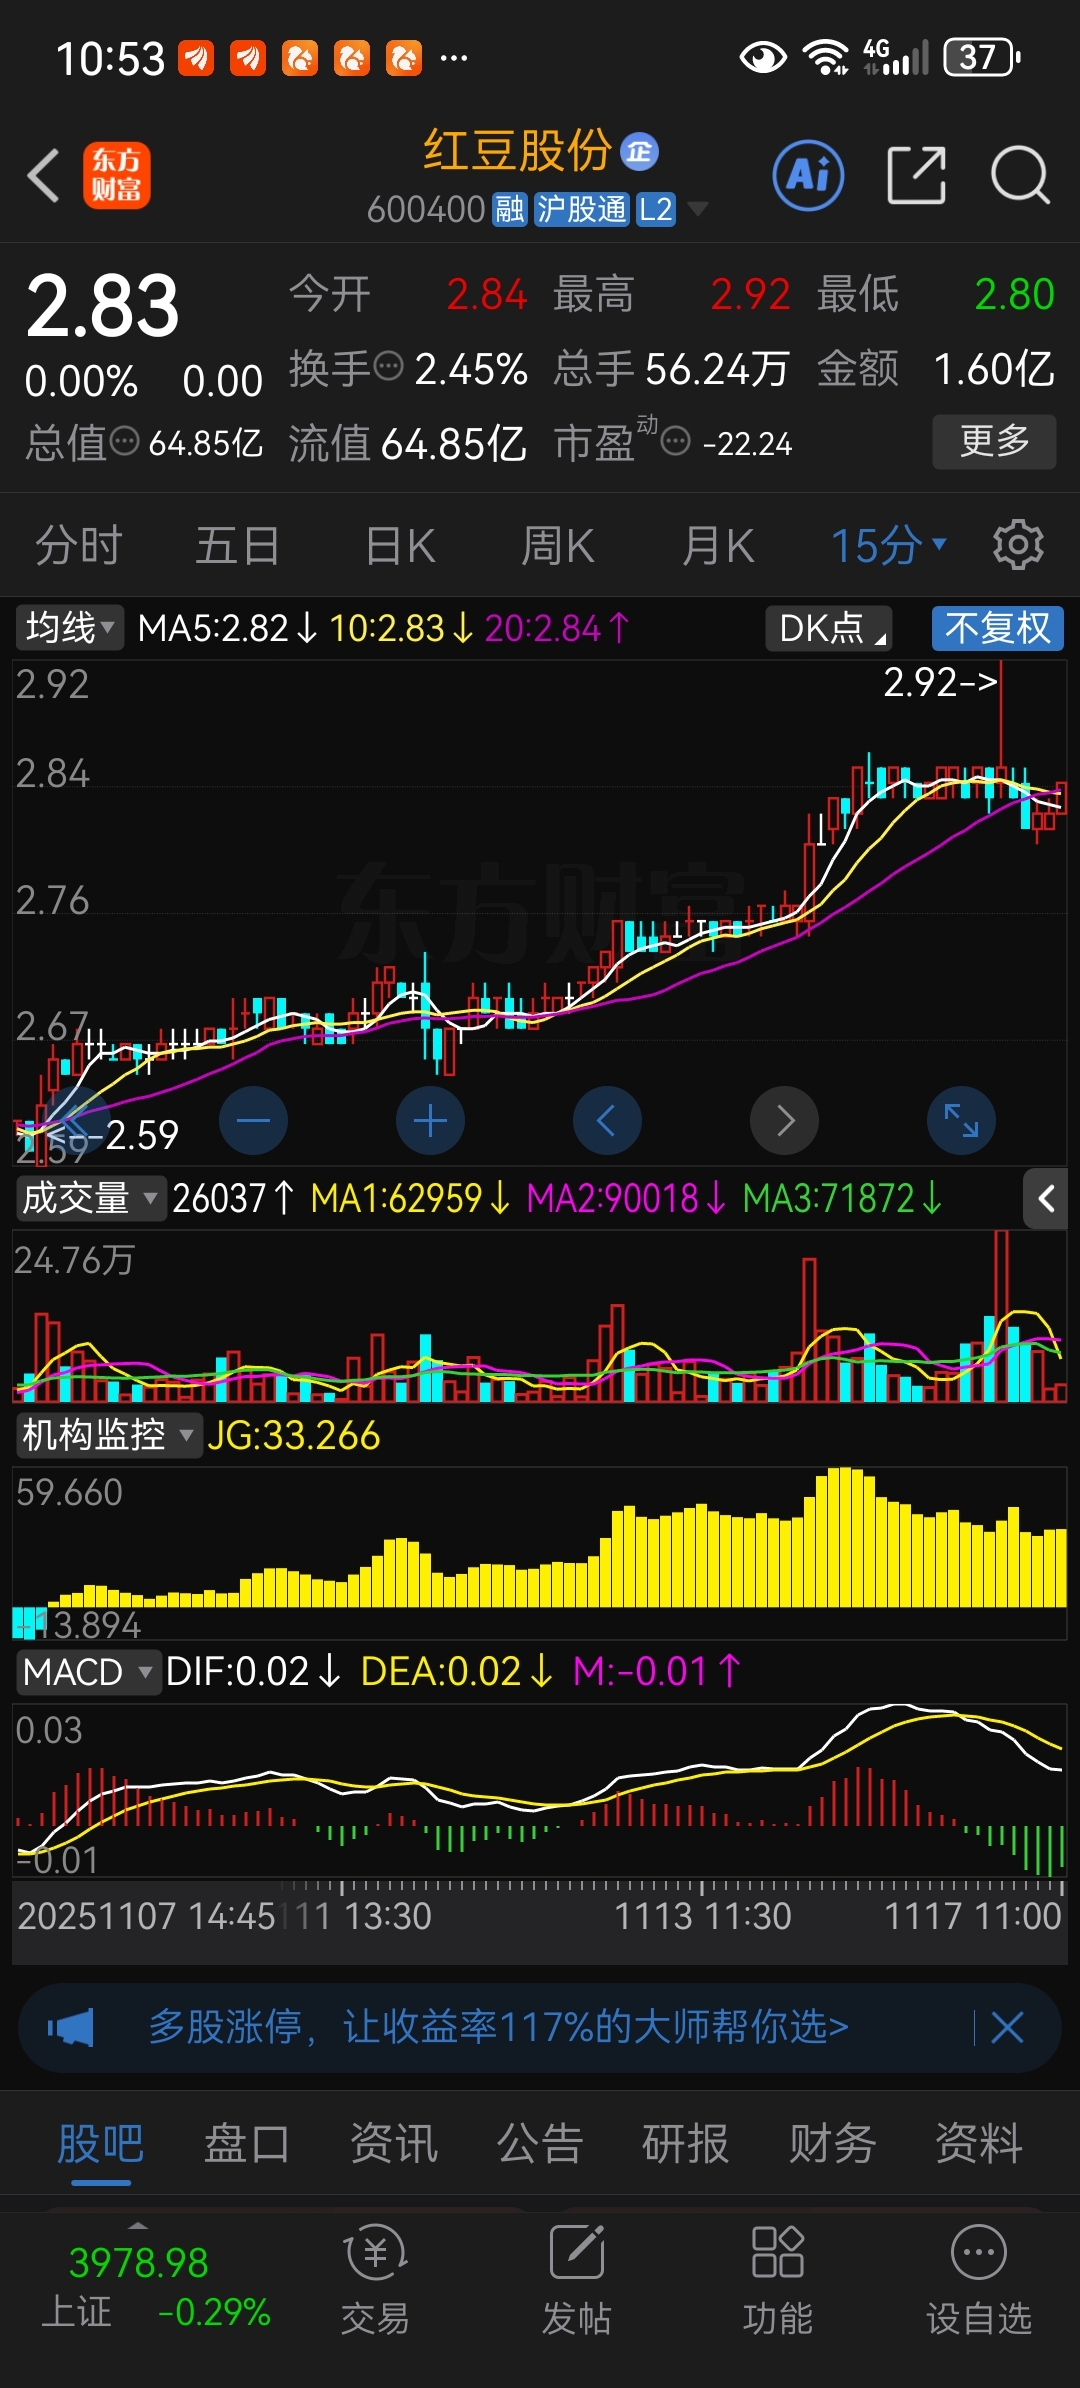Open MACD indicator dropdown

coord(87,1672)
